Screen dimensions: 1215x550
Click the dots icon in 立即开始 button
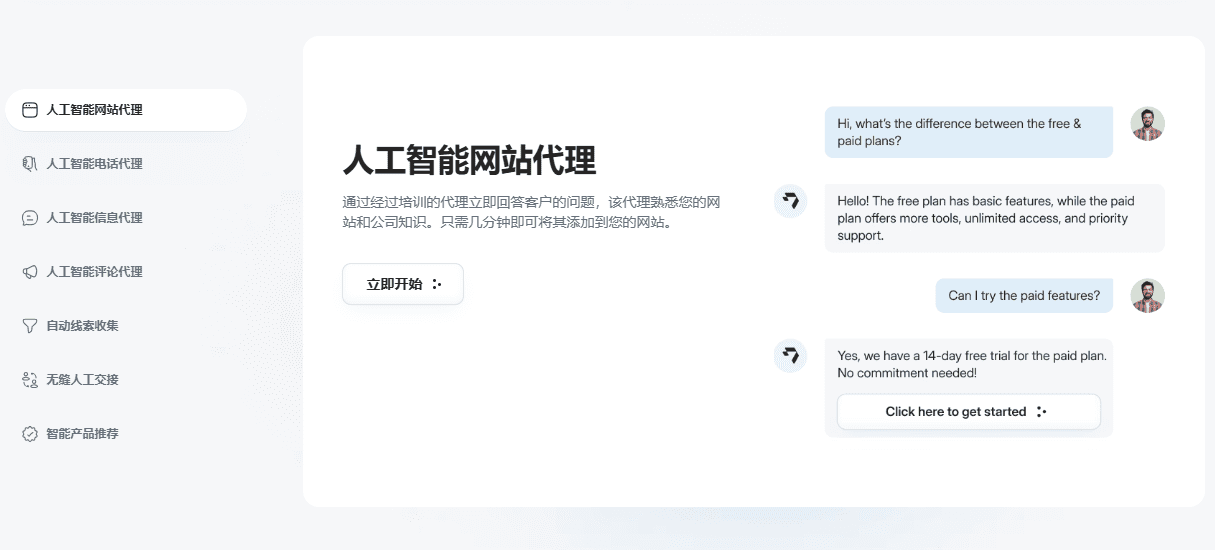(x=436, y=284)
